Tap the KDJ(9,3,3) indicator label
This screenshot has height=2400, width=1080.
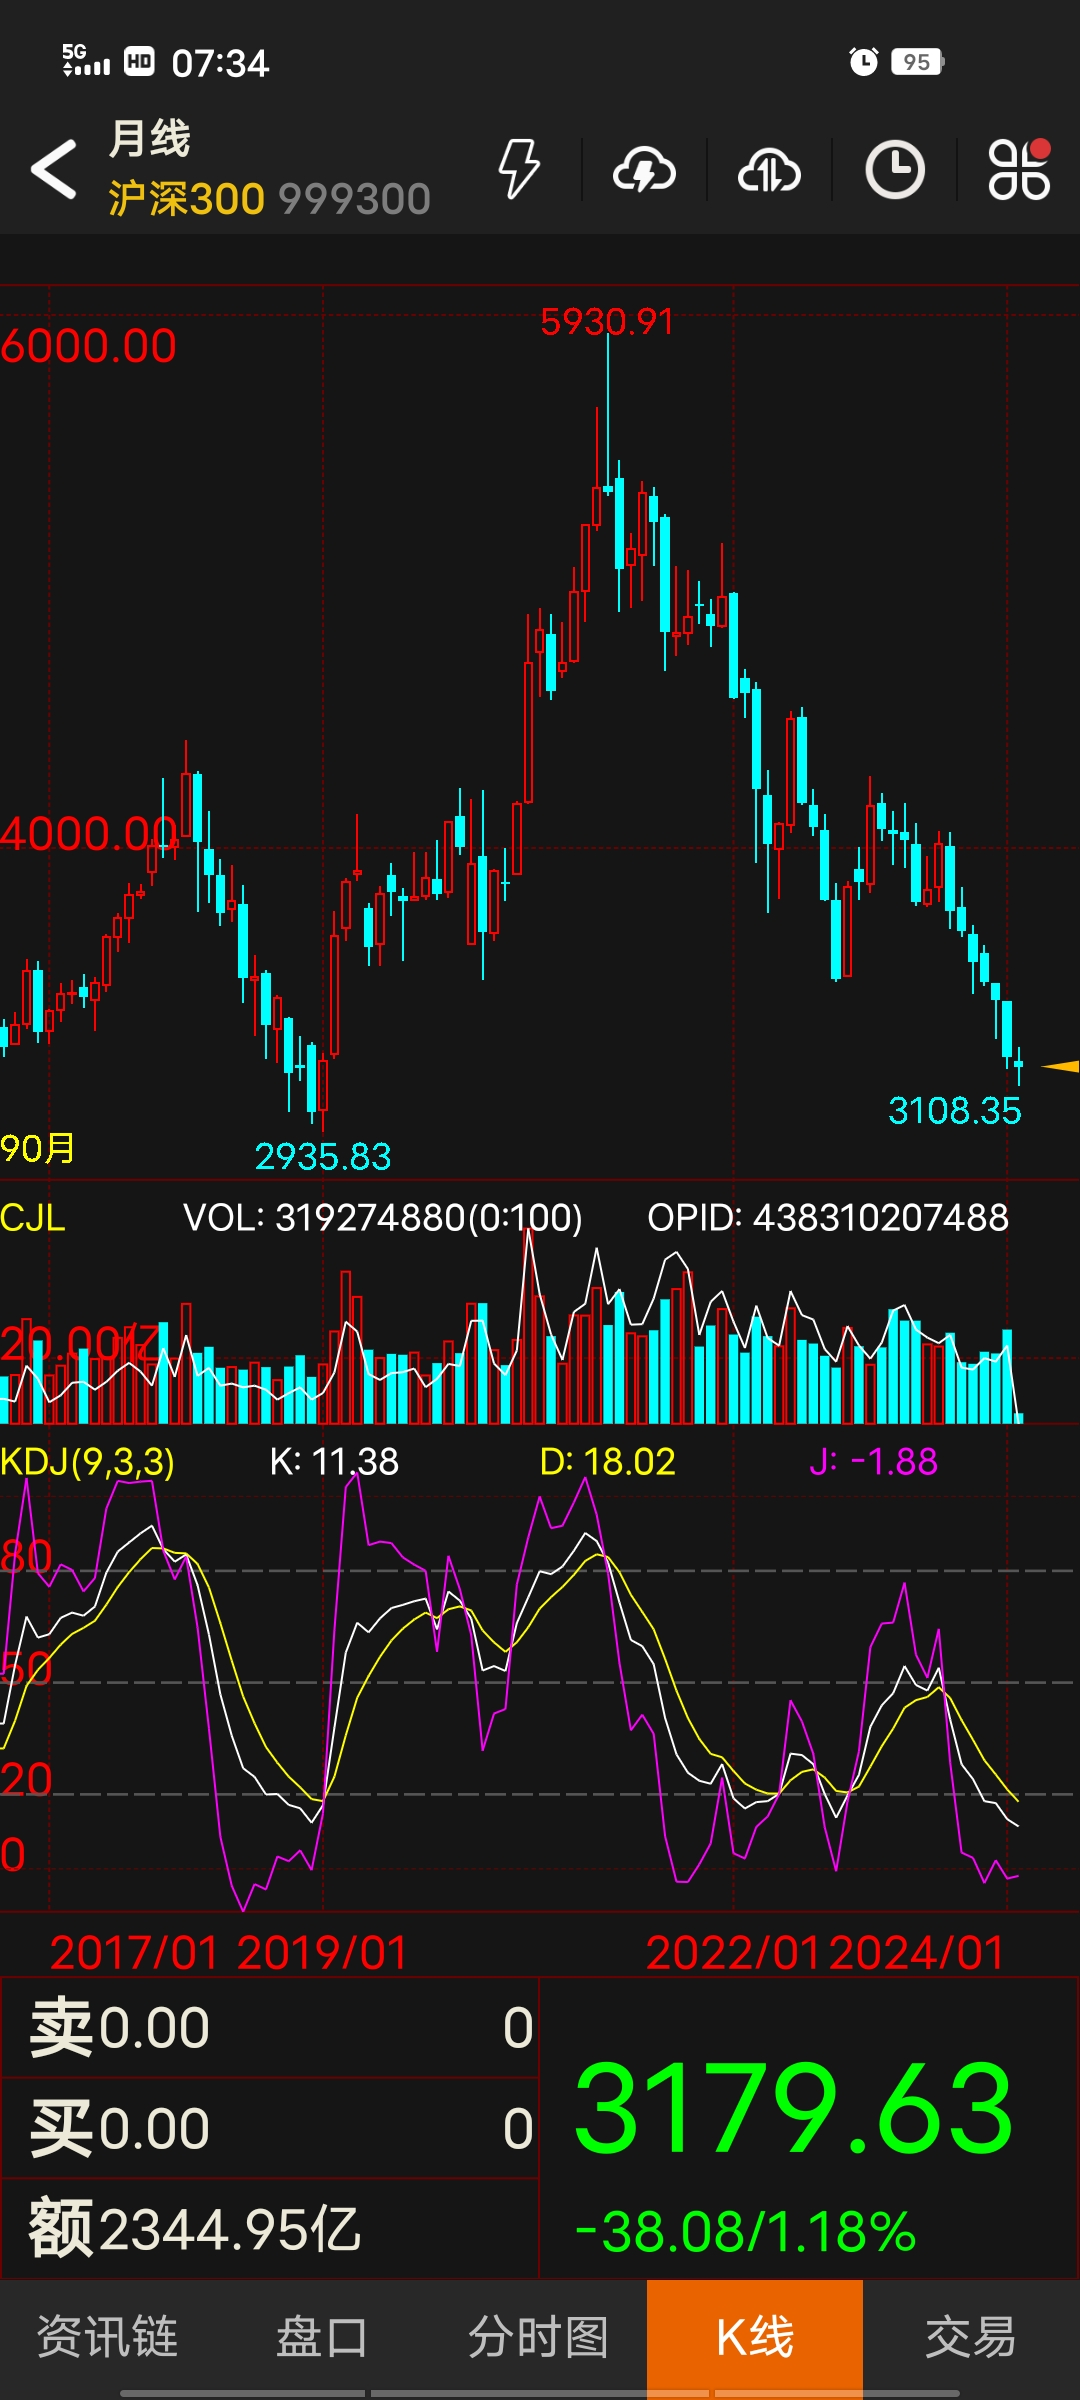(88, 1462)
